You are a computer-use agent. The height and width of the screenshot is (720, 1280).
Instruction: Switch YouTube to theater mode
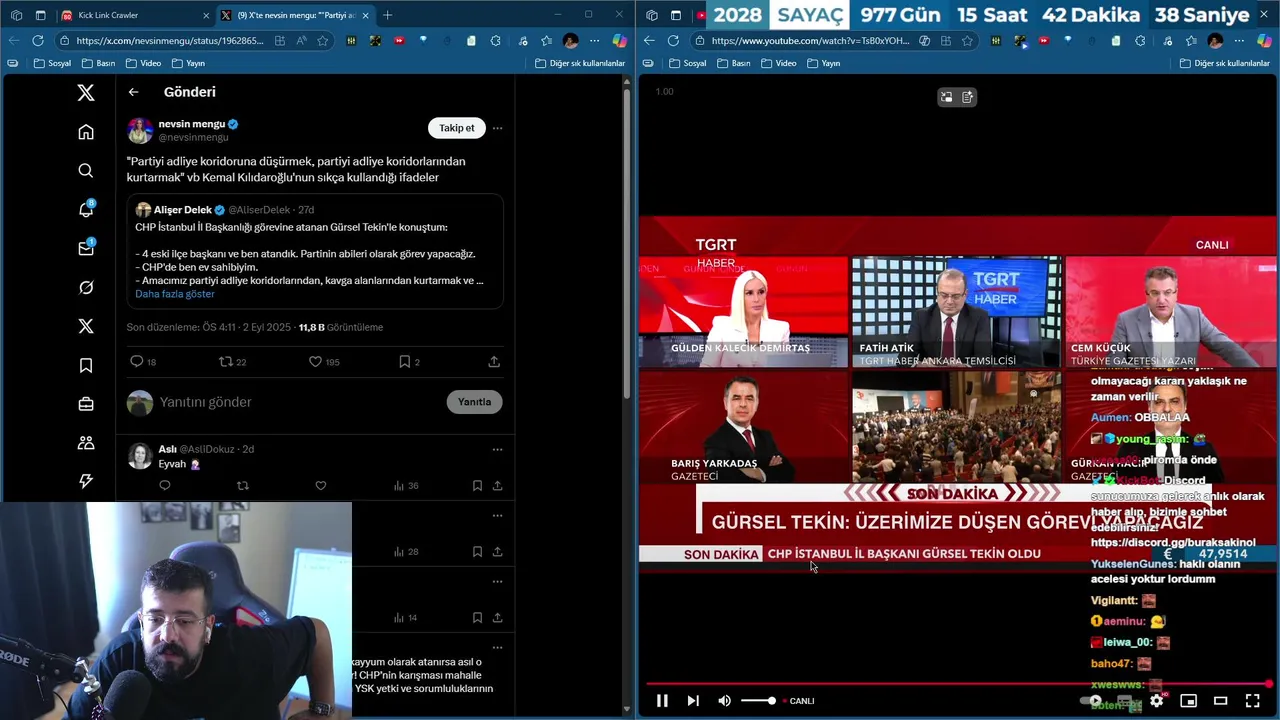[x=1220, y=701]
